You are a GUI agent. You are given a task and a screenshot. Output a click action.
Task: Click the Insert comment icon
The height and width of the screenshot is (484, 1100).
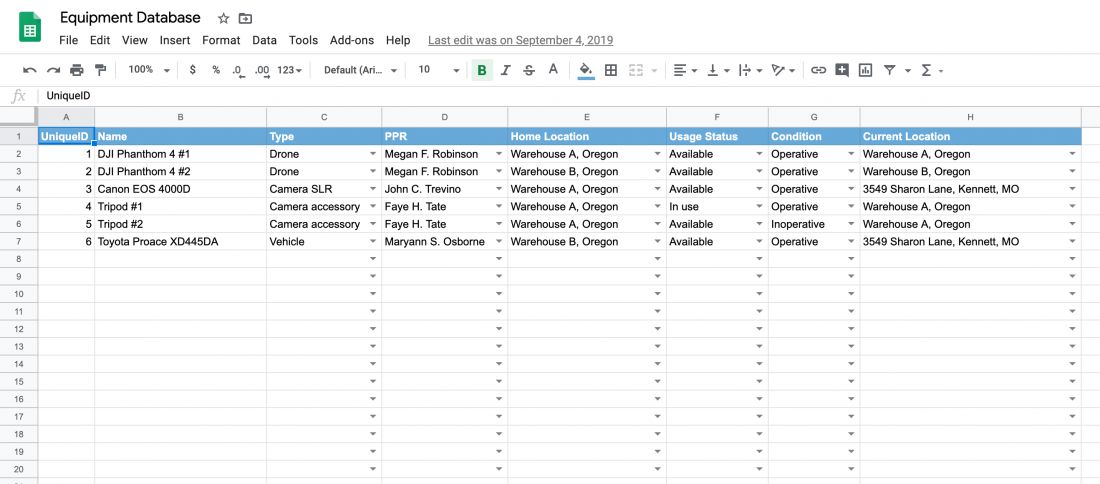[842, 70]
